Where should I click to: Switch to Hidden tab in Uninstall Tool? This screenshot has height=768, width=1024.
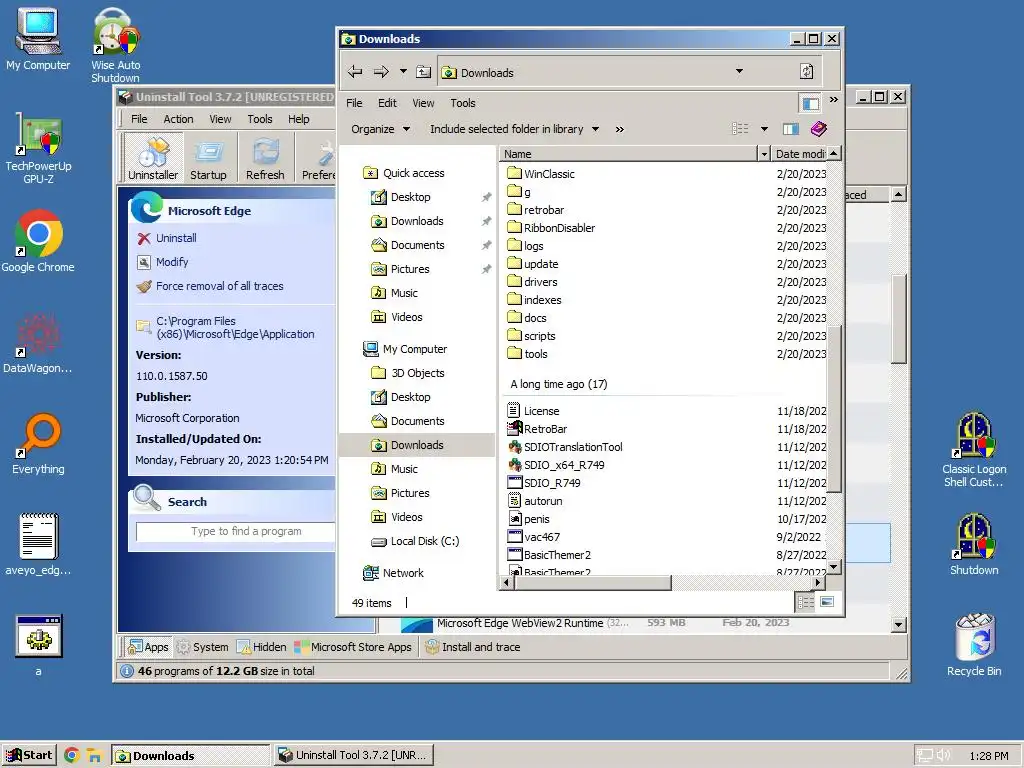coord(262,647)
